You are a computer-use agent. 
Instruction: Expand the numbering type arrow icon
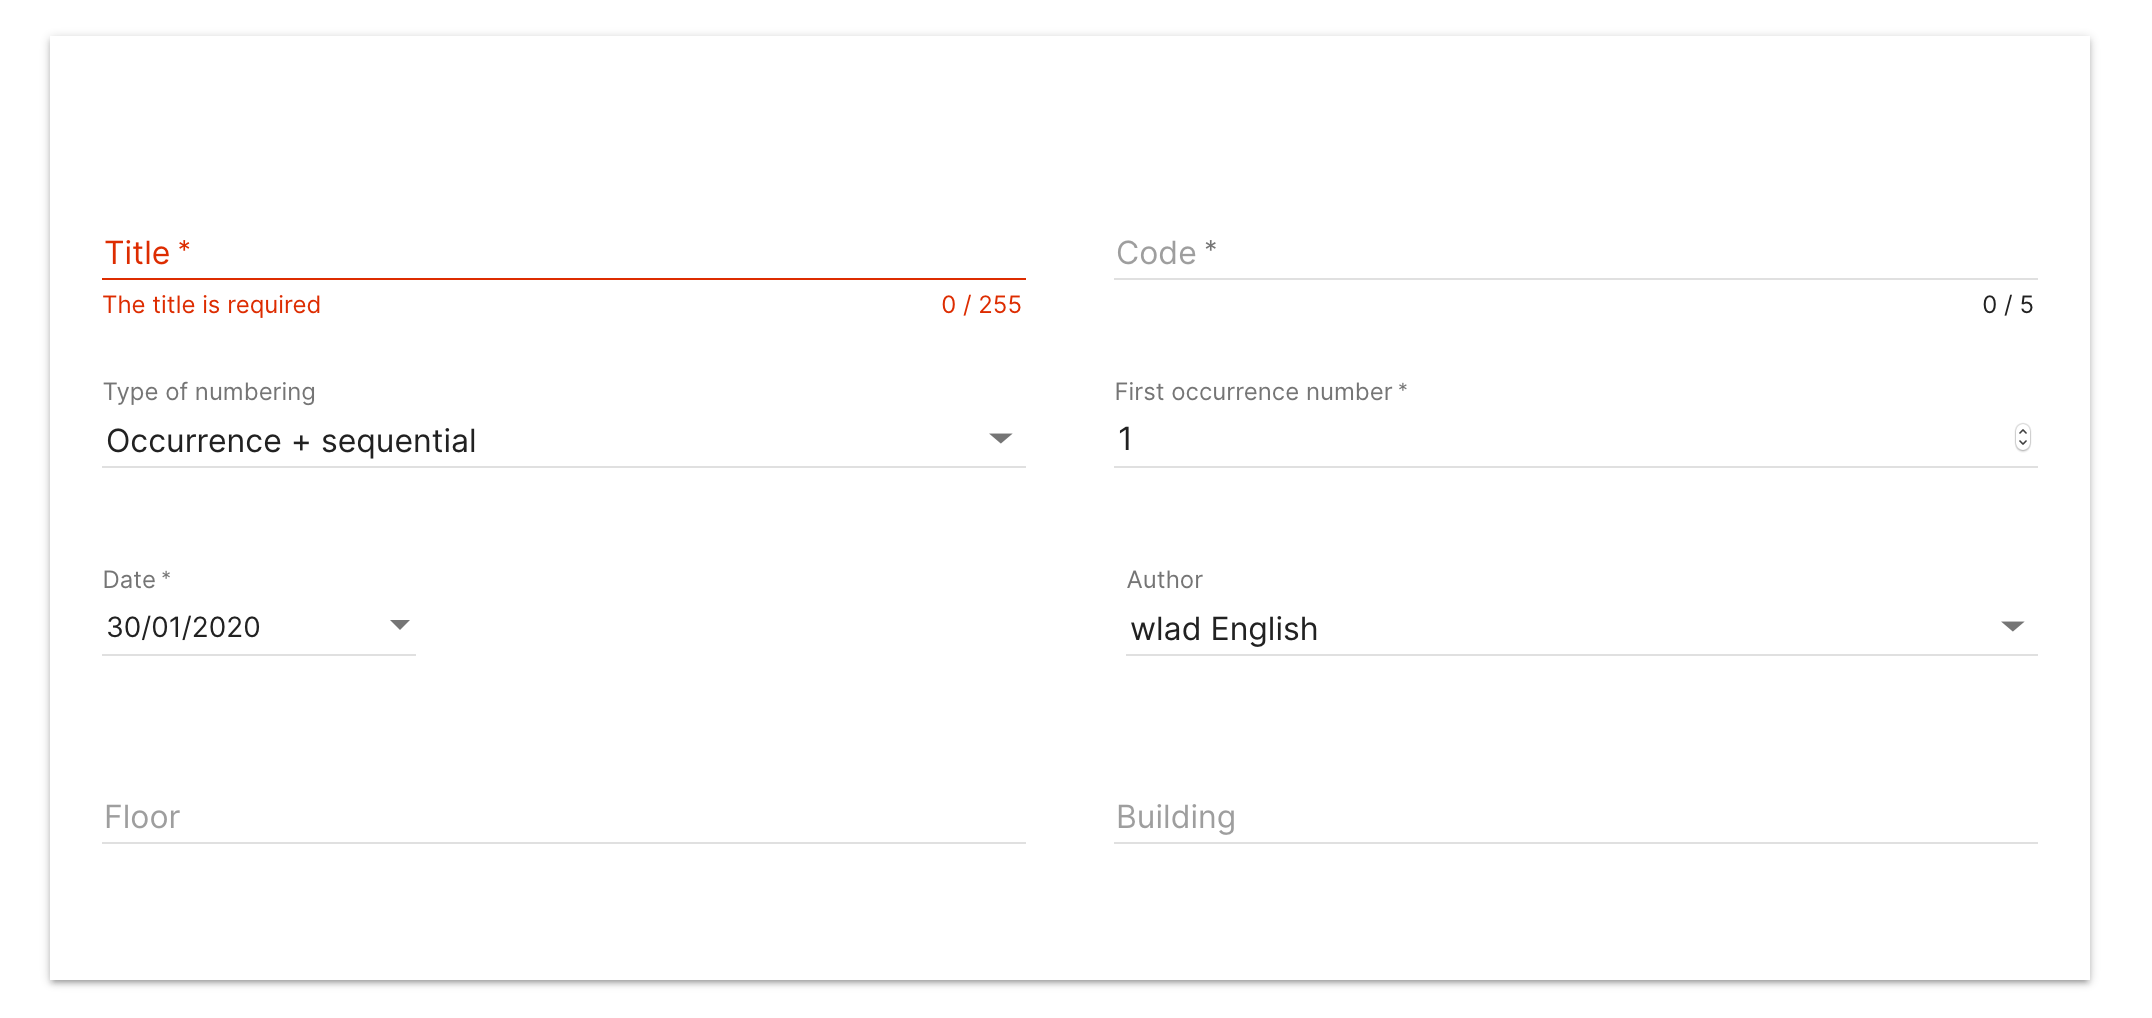coord(1000,439)
